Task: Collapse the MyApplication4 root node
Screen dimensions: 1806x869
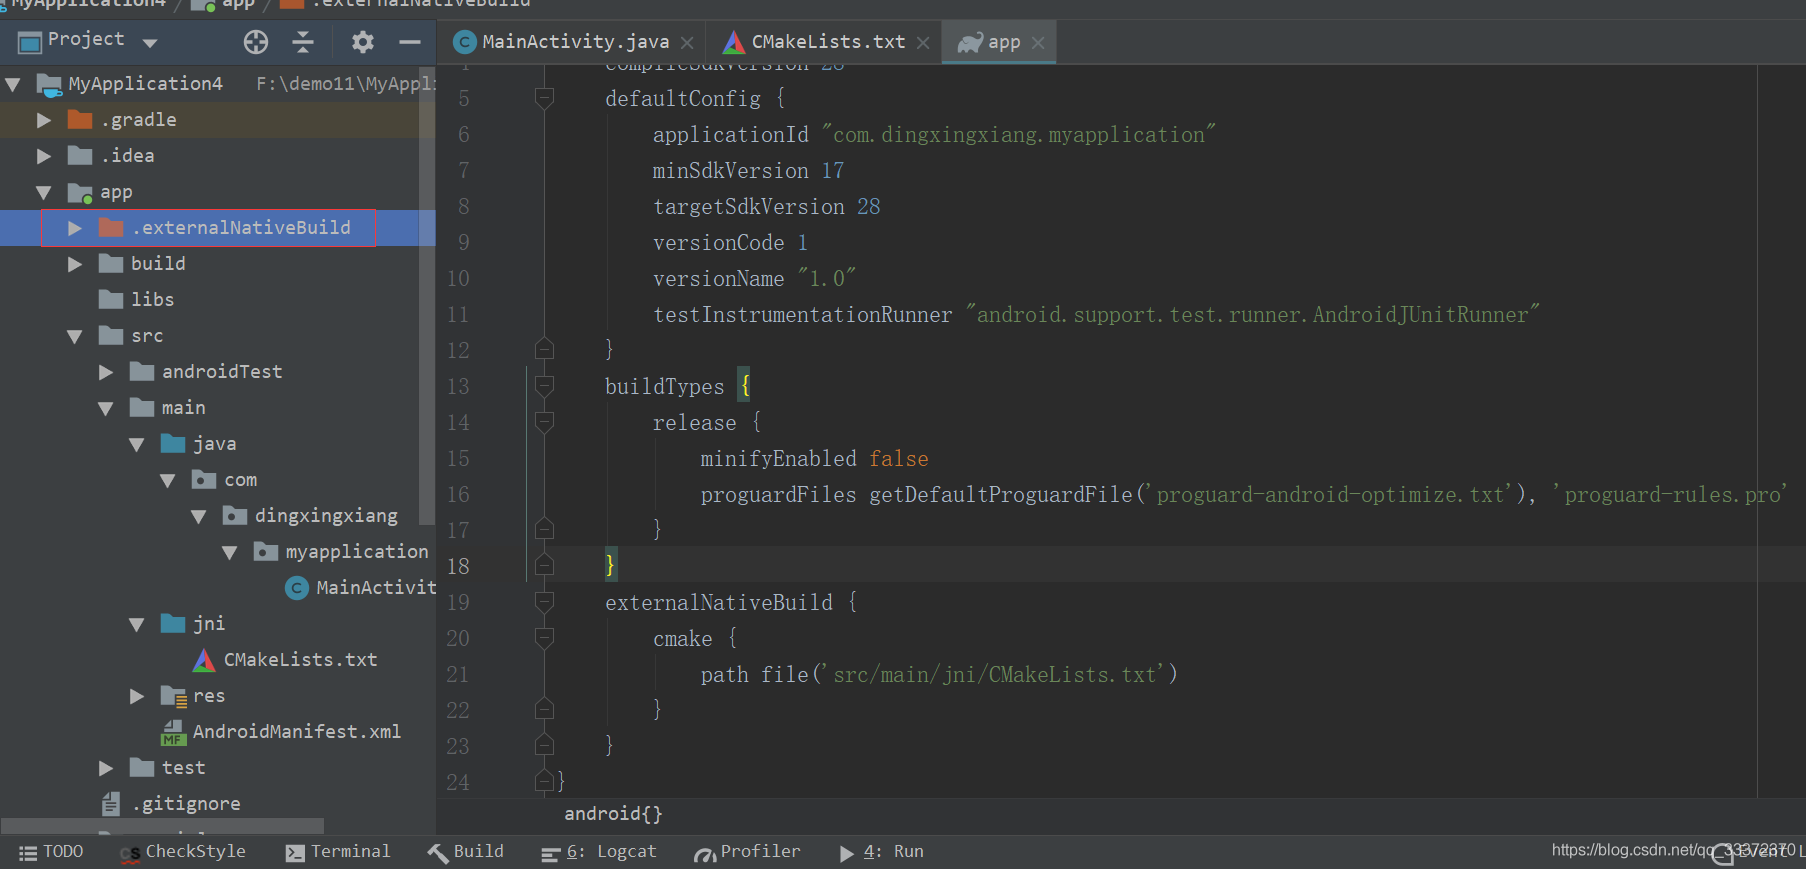Action: (x=13, y=84)
